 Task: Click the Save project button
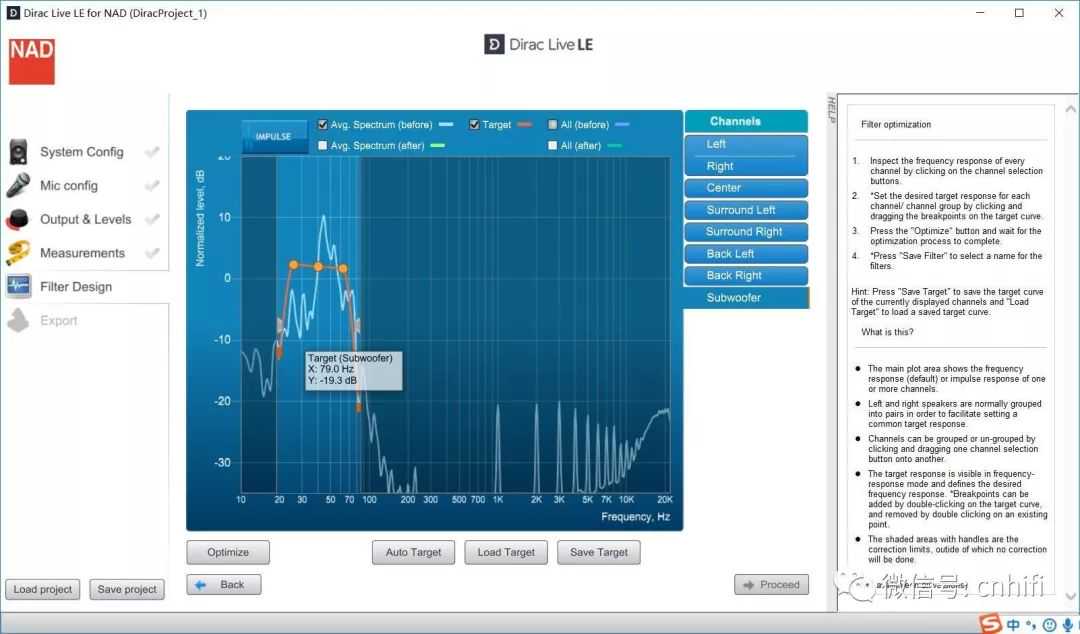point(127,589)
